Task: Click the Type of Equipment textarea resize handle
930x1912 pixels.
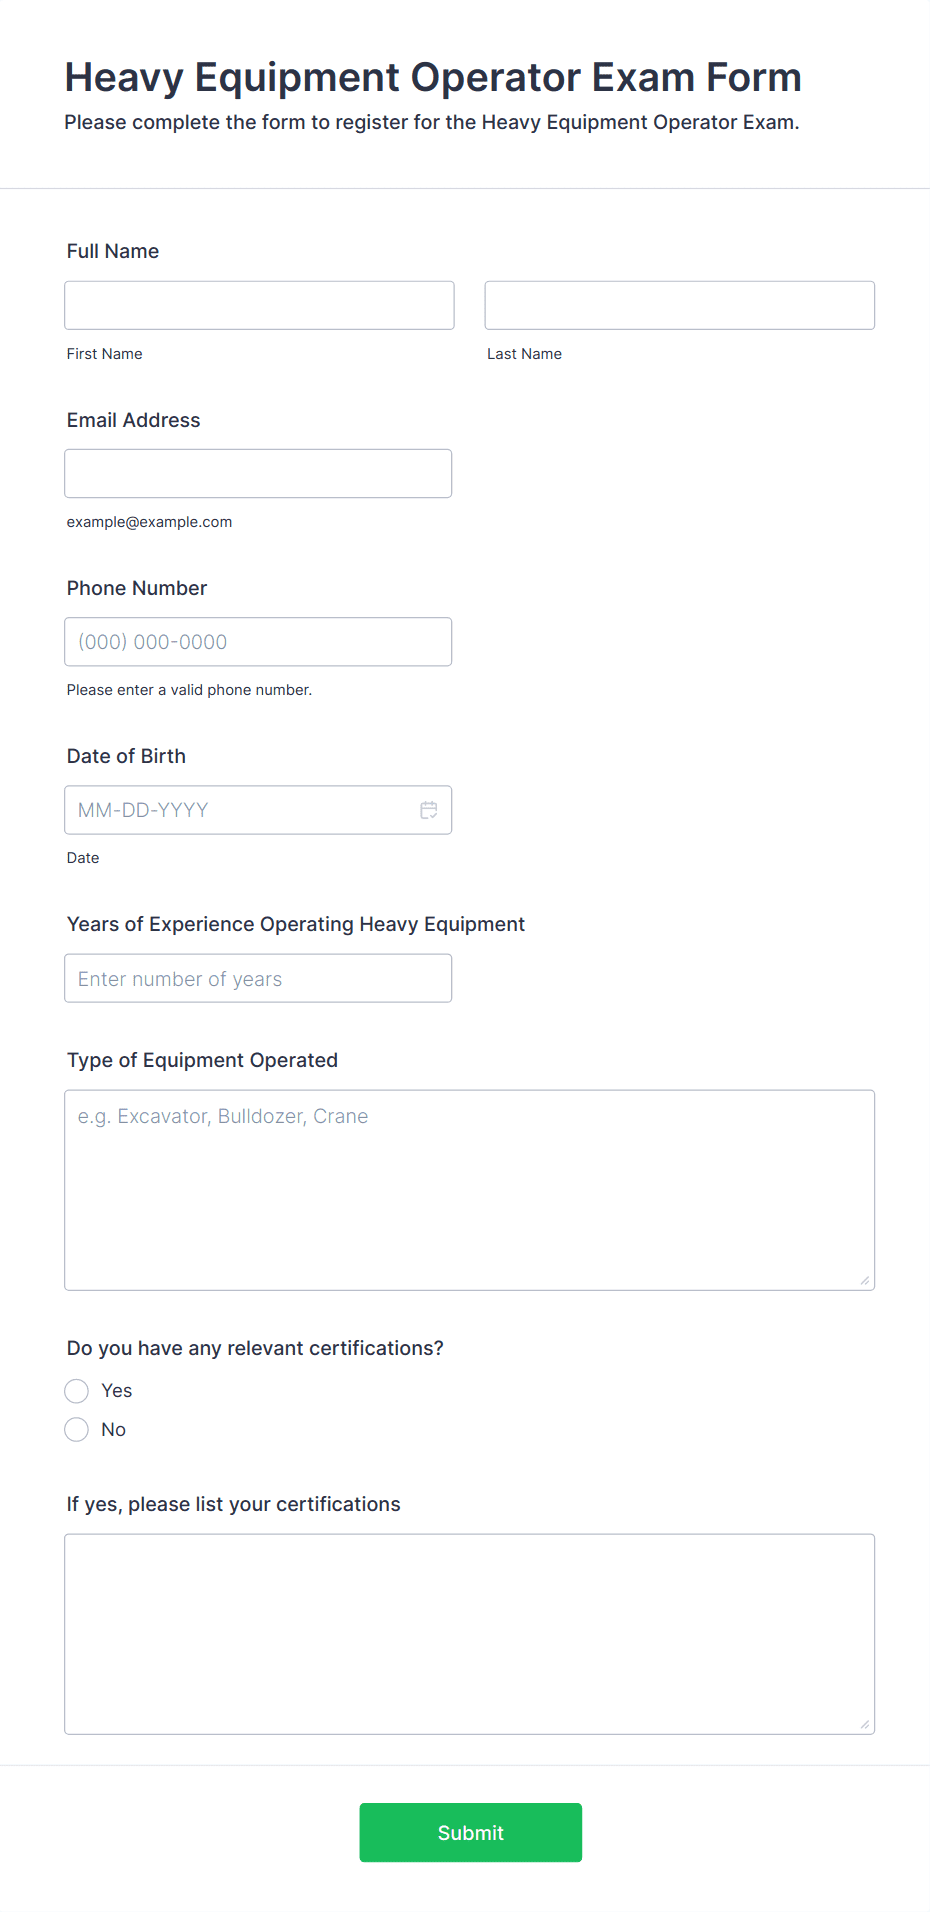Action: coord(865,1280)
